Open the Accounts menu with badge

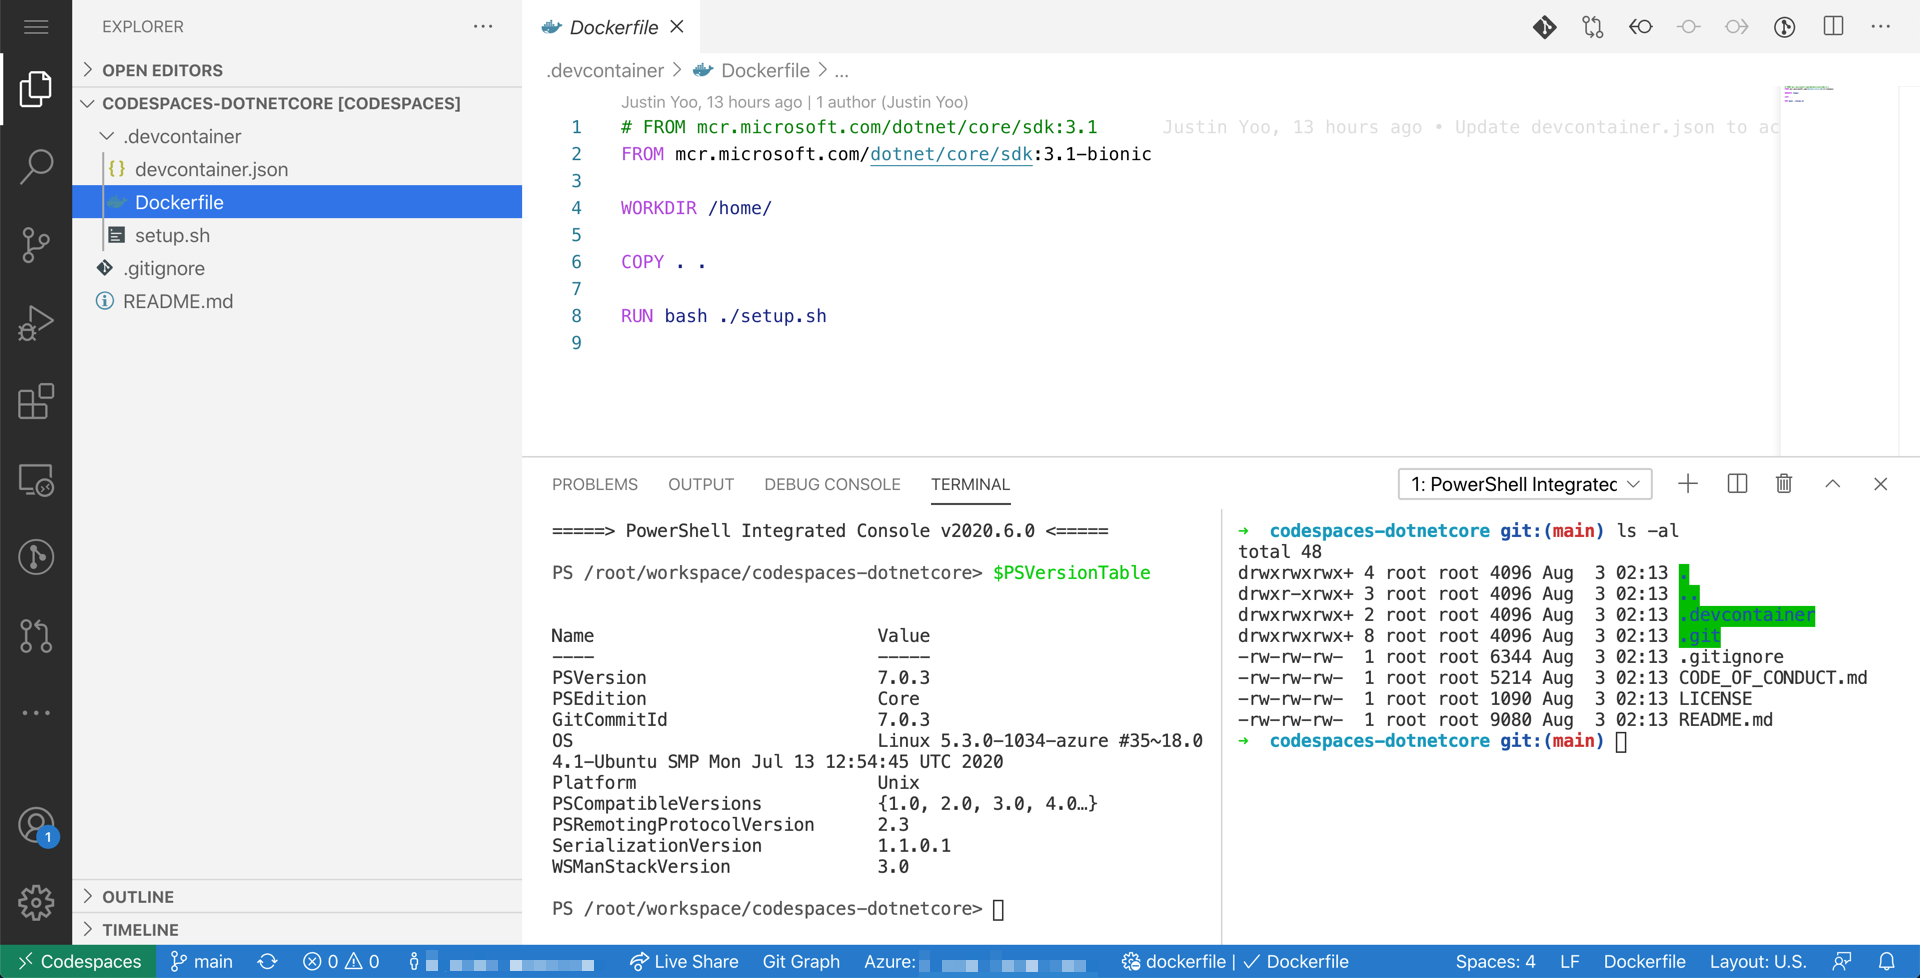tap(37, 826)
